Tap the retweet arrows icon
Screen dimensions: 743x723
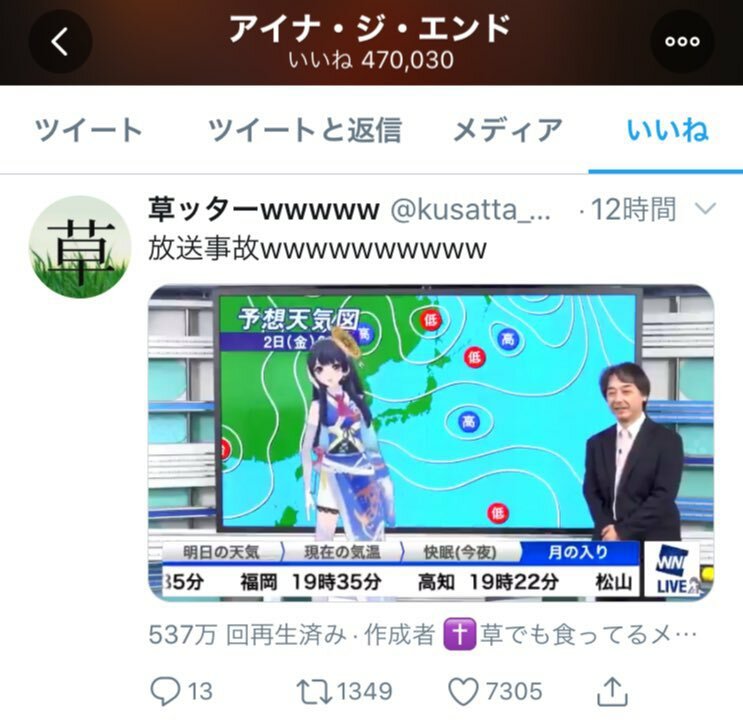[314, 692]
